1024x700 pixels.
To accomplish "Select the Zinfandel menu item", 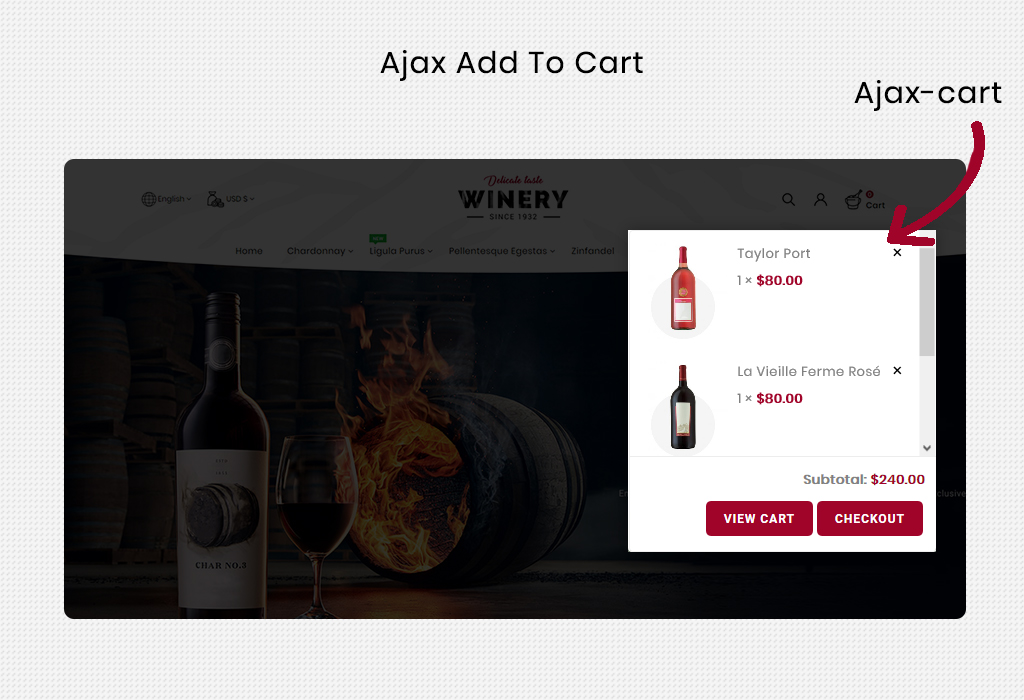I will (x=592, y=251).
